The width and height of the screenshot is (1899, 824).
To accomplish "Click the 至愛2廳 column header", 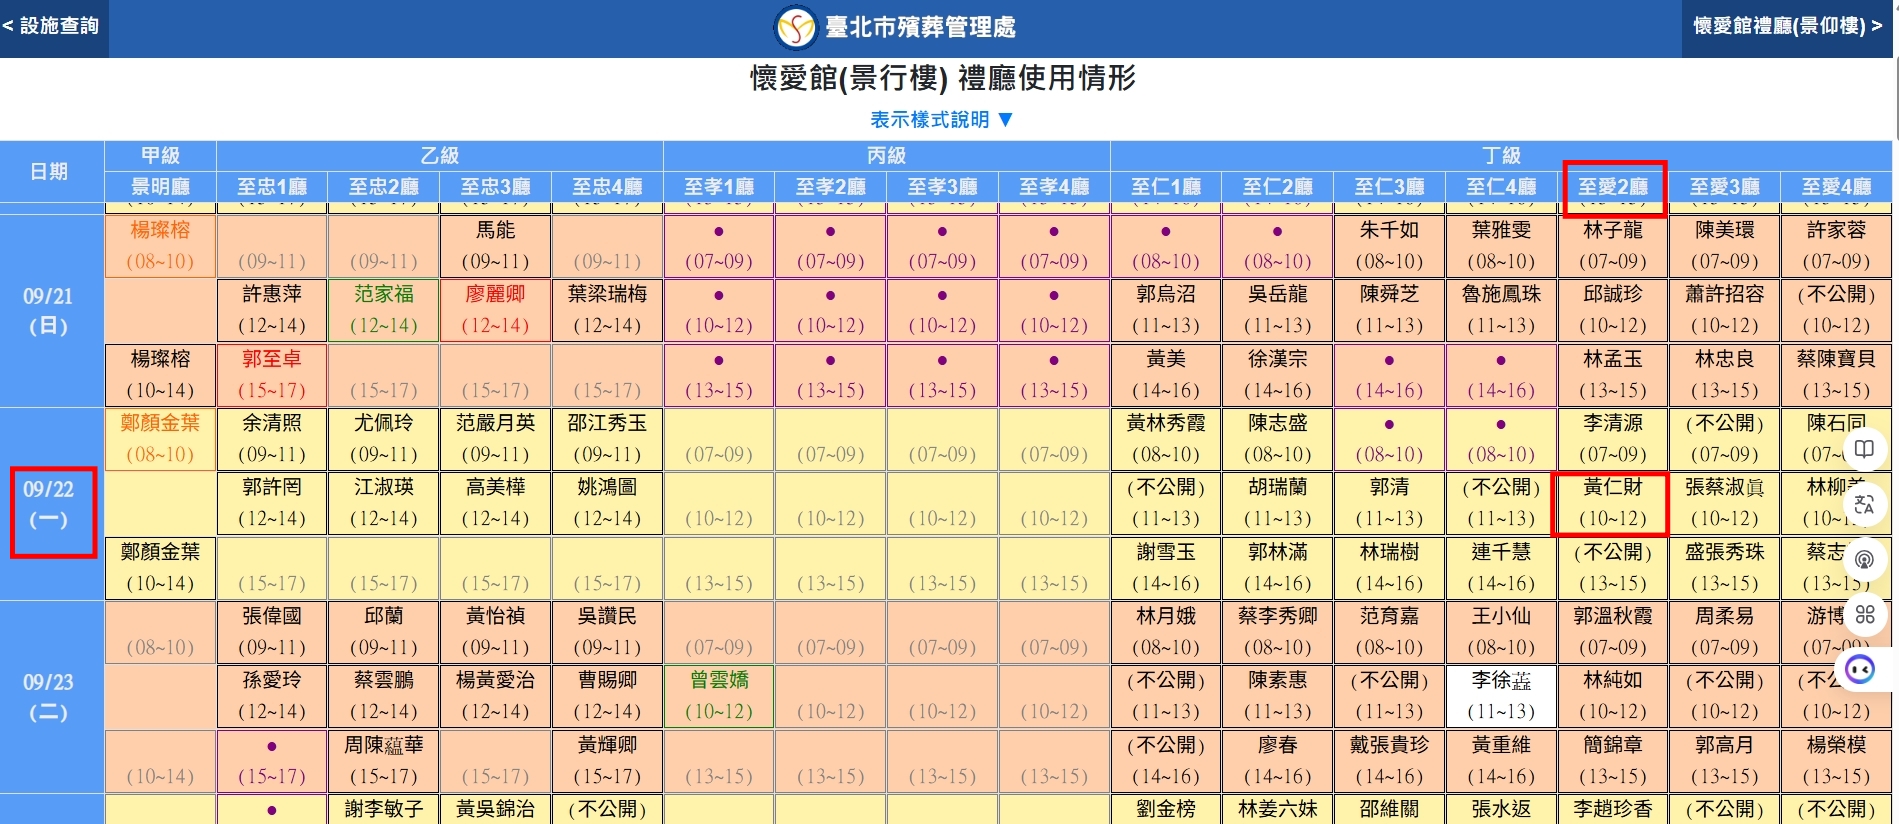I will 1612,187.
